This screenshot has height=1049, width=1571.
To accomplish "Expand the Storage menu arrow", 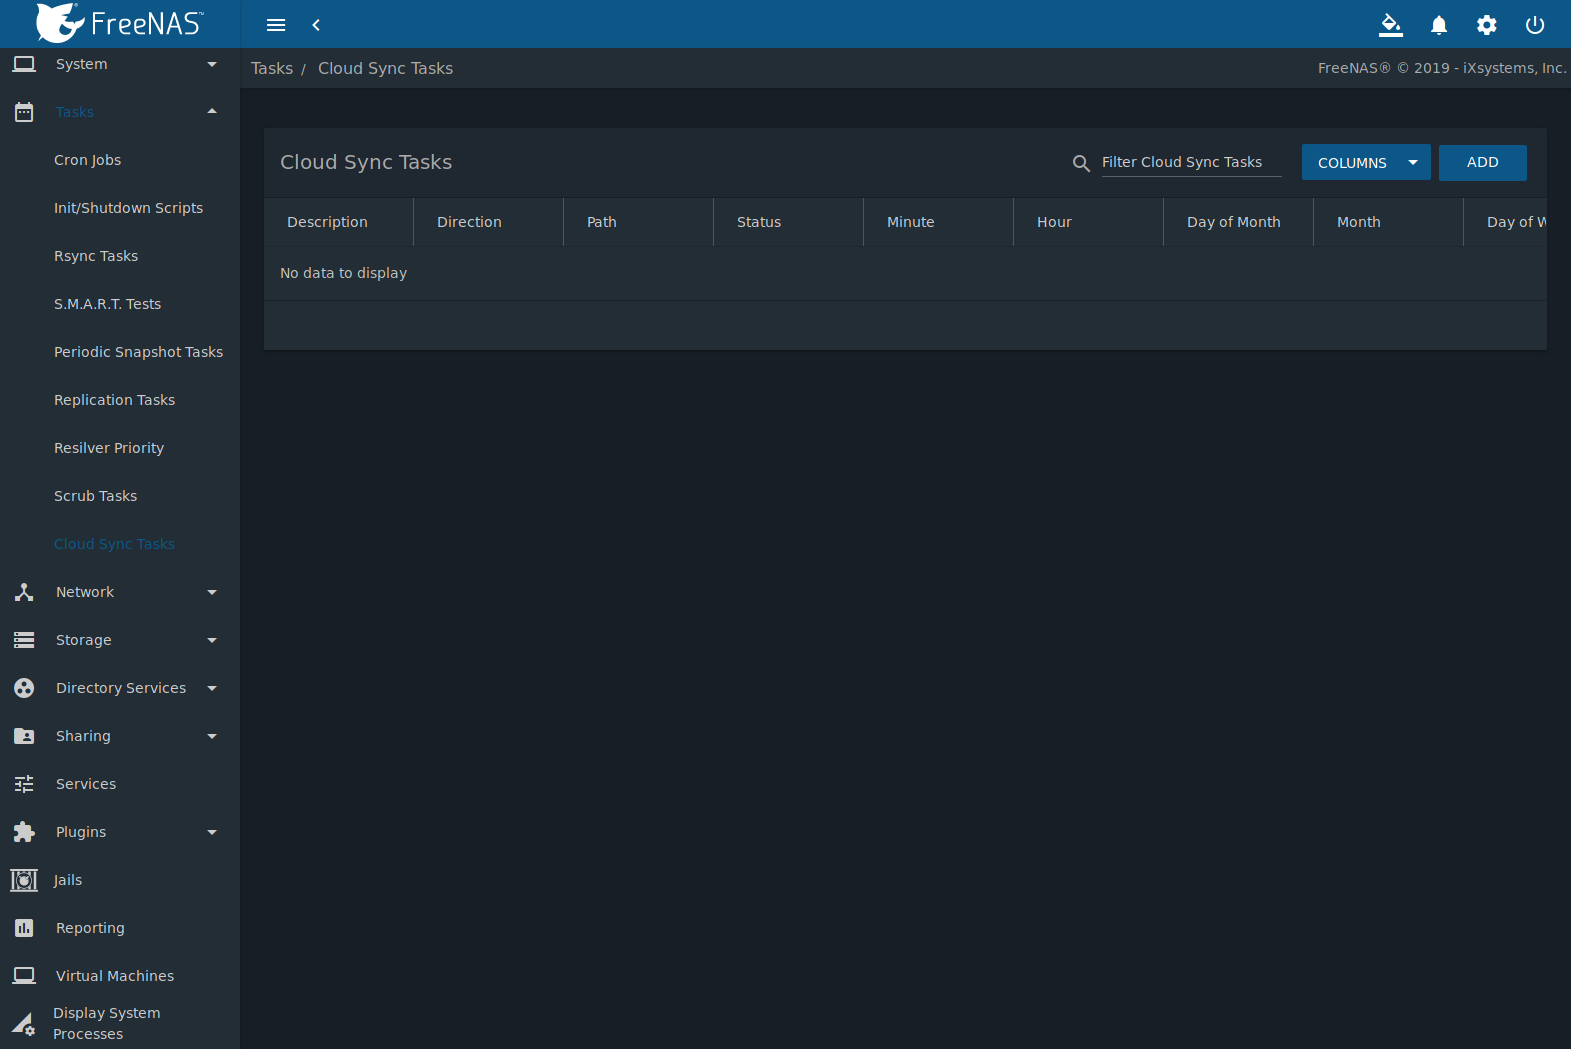I will [212, 640].
